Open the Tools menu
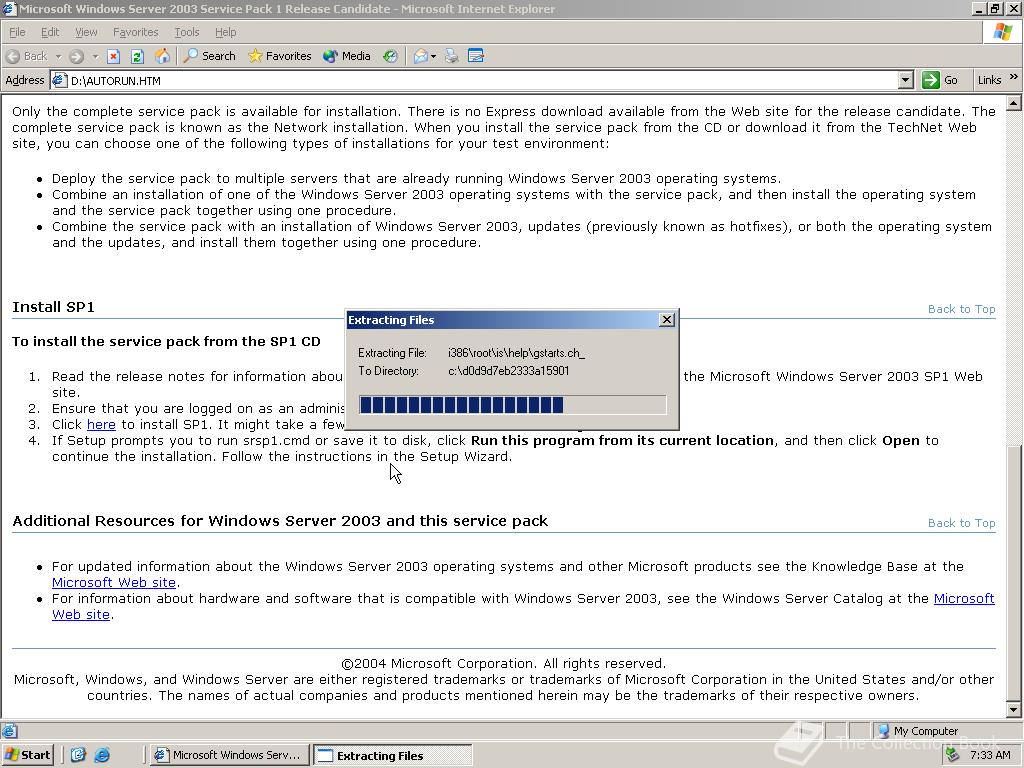This screenshot has width=1024, height=768. (186, 32)
